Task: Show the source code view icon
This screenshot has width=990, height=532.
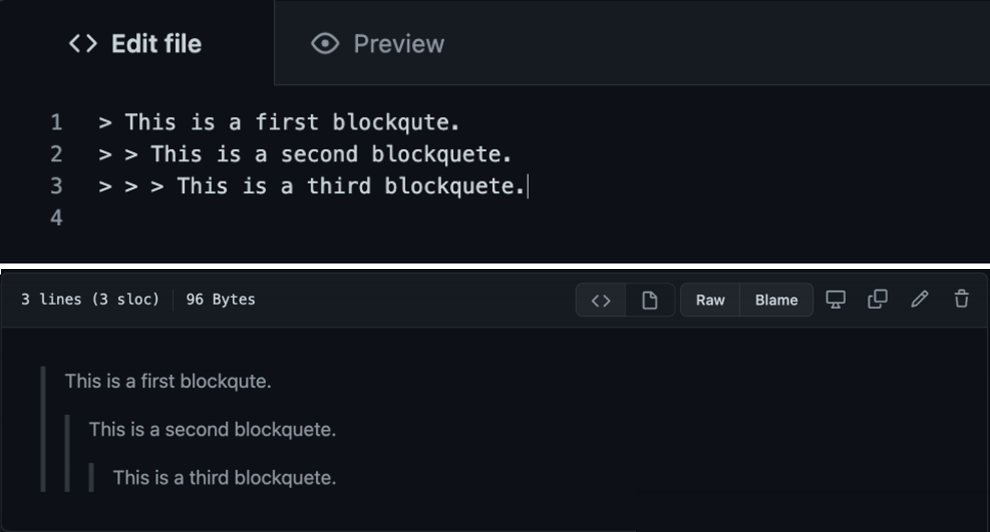Action: pyautogui.click(x=601, y=300)
